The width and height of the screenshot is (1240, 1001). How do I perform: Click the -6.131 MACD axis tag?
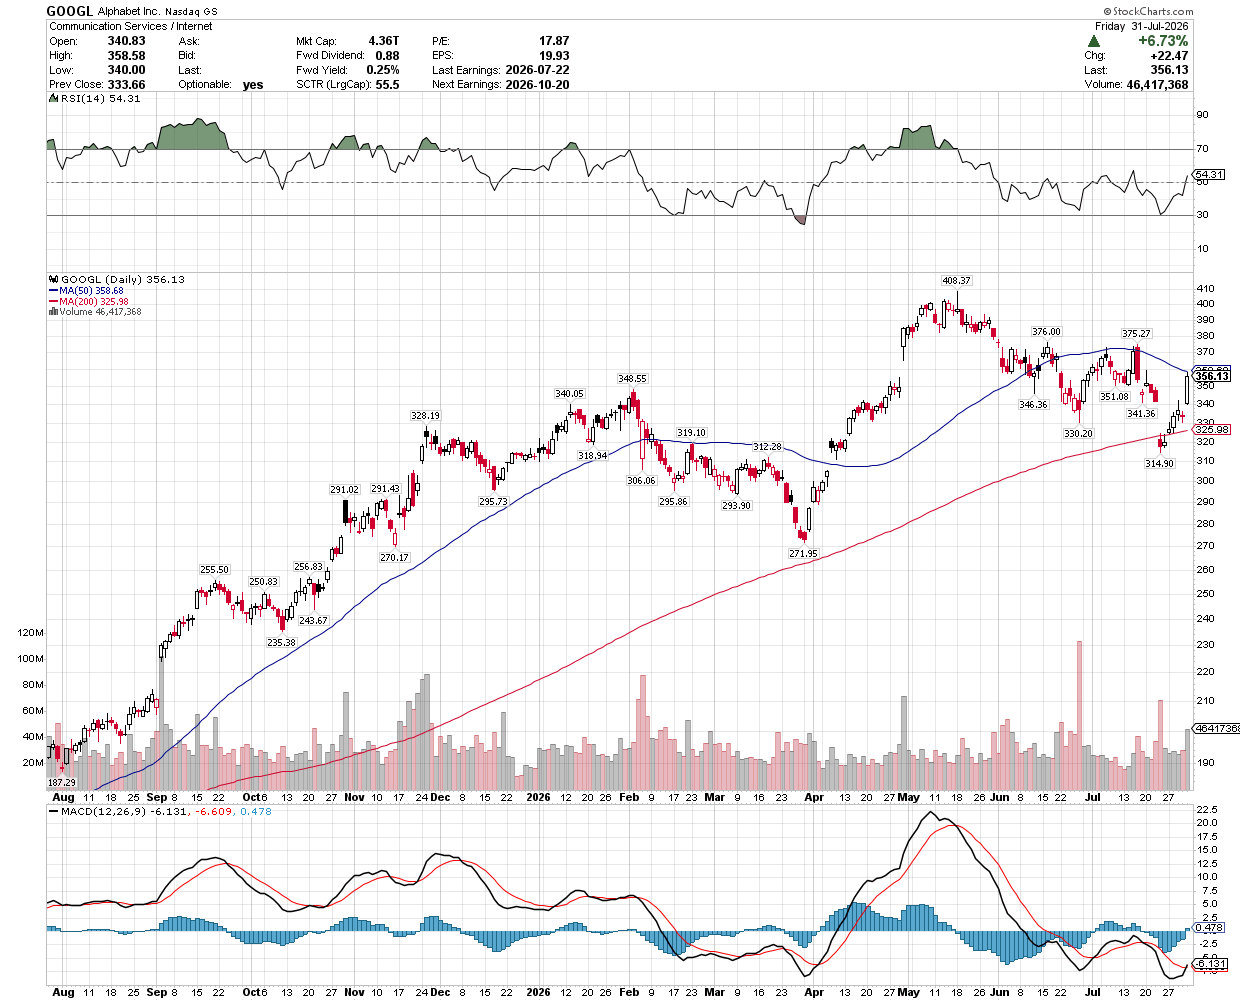[1210, 965]
